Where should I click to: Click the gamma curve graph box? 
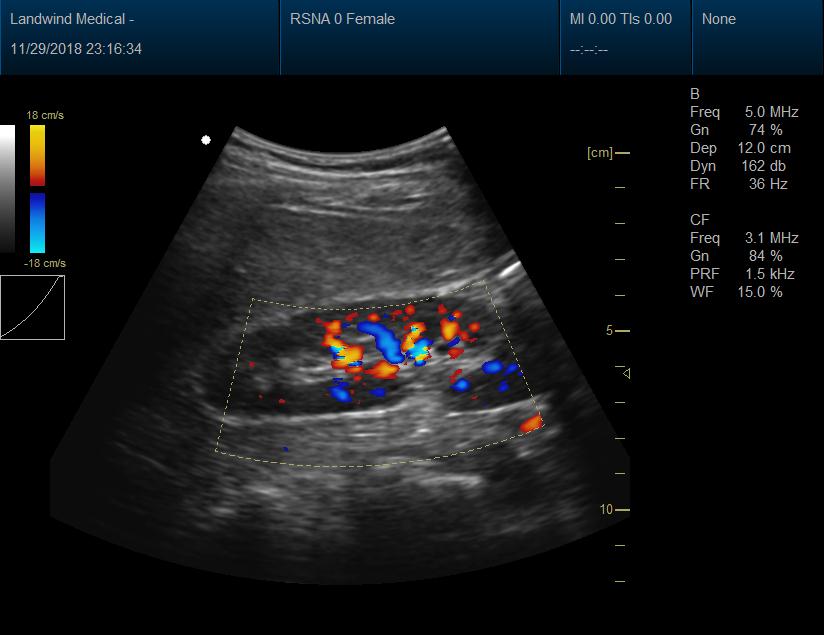pyautogui.click(x=33, y=308)
